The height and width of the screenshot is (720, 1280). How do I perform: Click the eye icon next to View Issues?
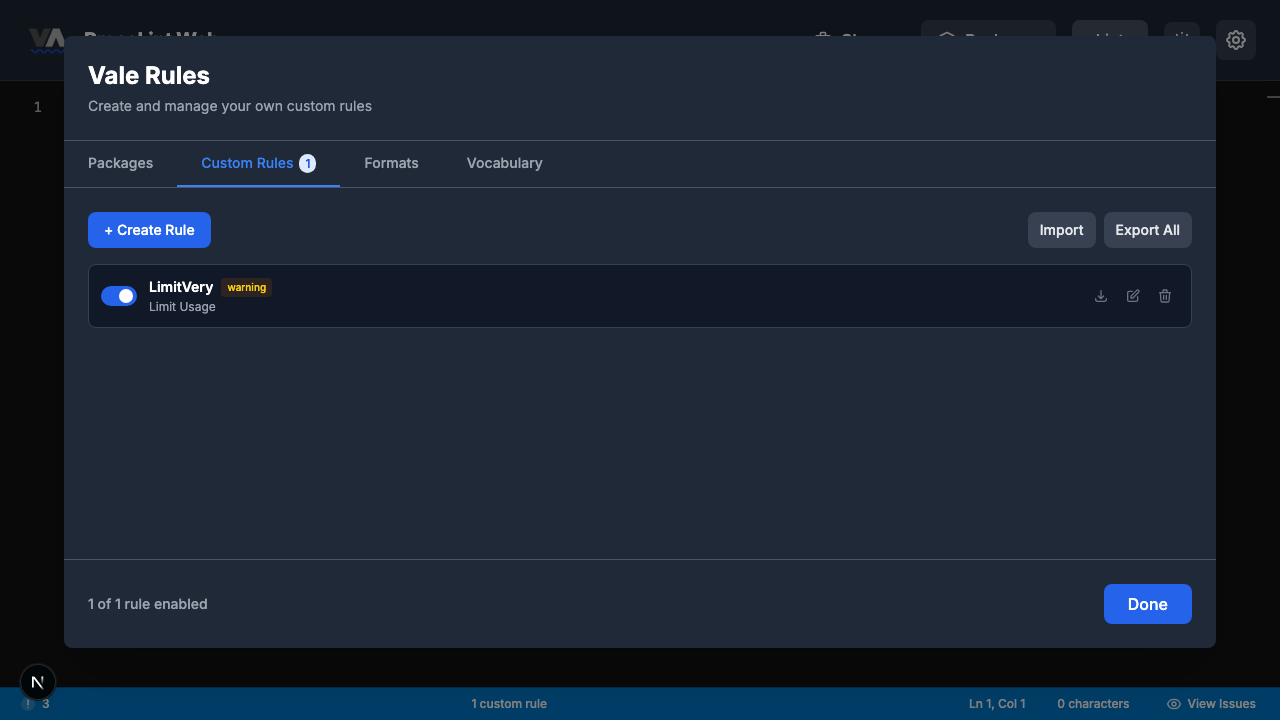click(x=1172, y=703)
